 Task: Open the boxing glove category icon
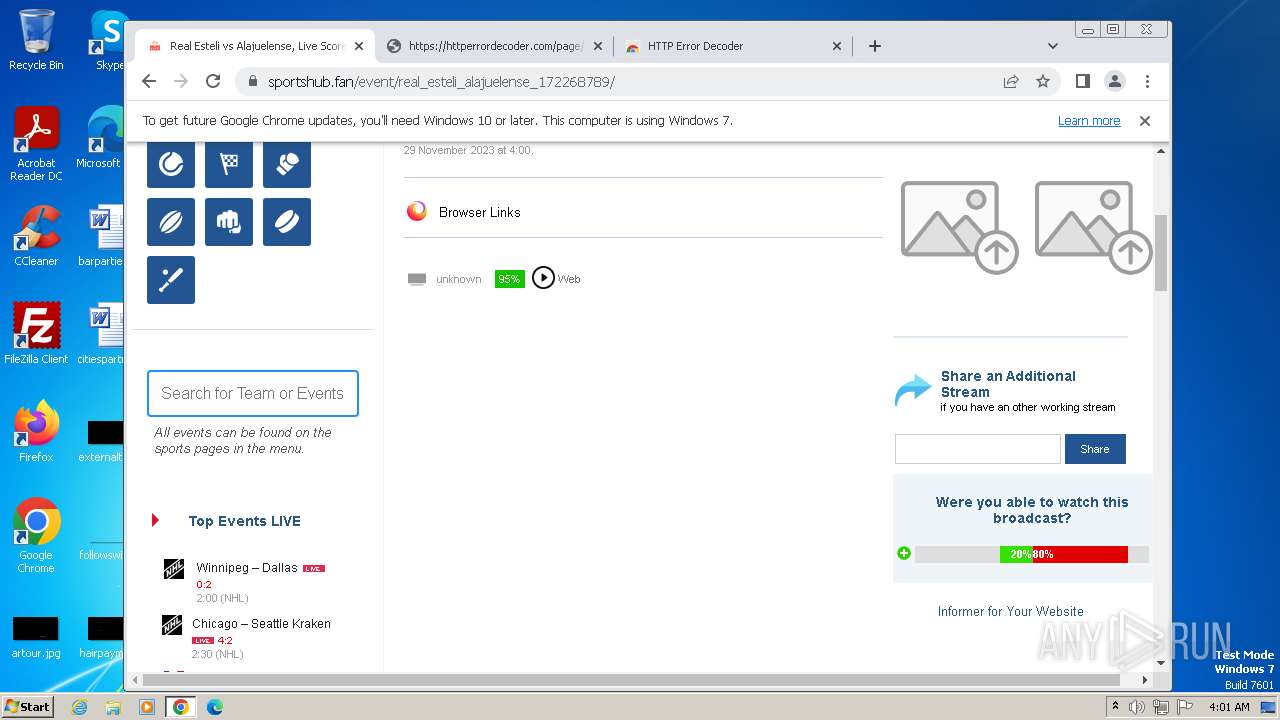(x=287, y=164)
